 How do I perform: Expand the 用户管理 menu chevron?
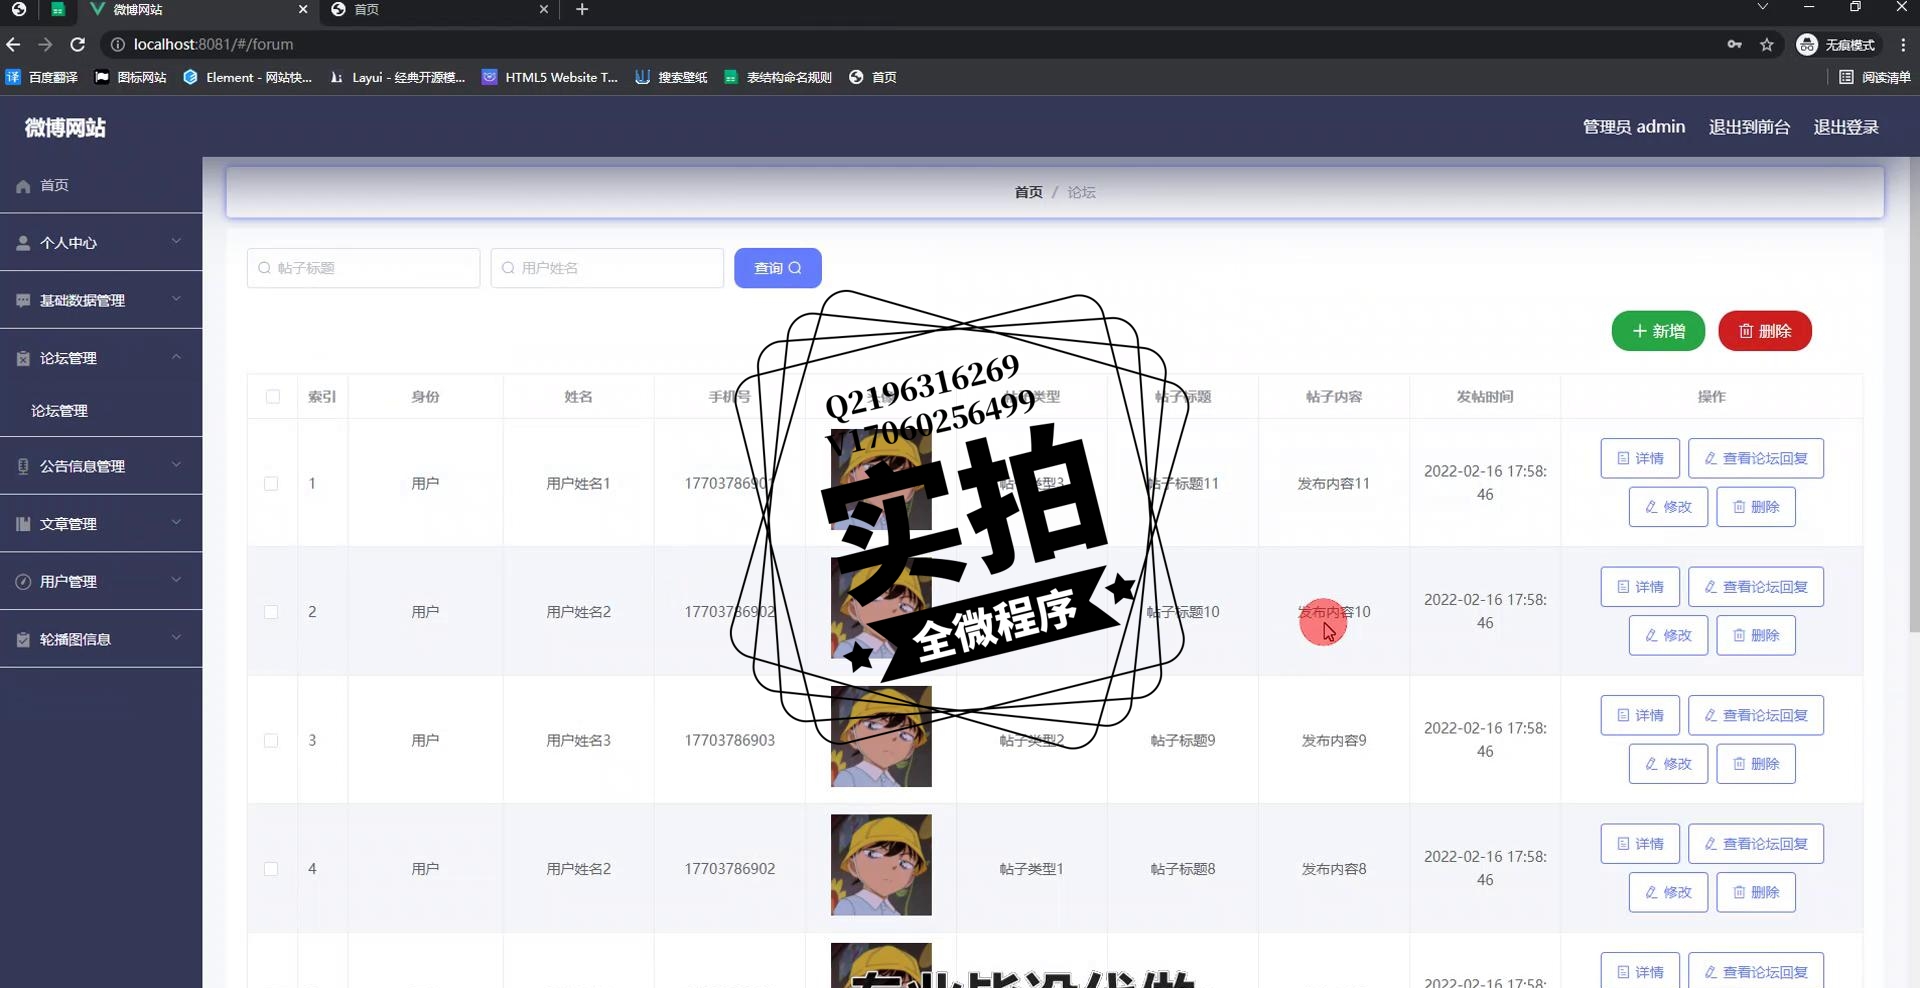[x=176, y=580]
